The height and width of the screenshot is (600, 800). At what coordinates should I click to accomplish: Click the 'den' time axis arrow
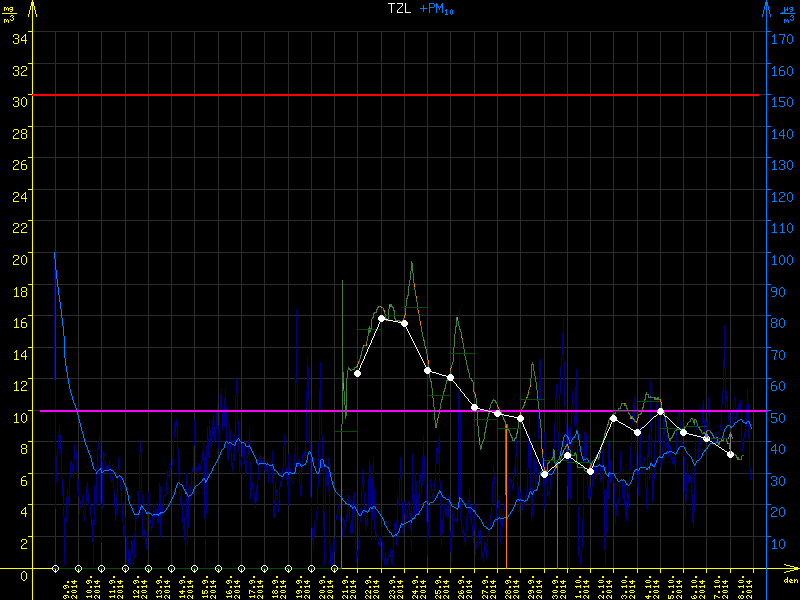point(790,570)
